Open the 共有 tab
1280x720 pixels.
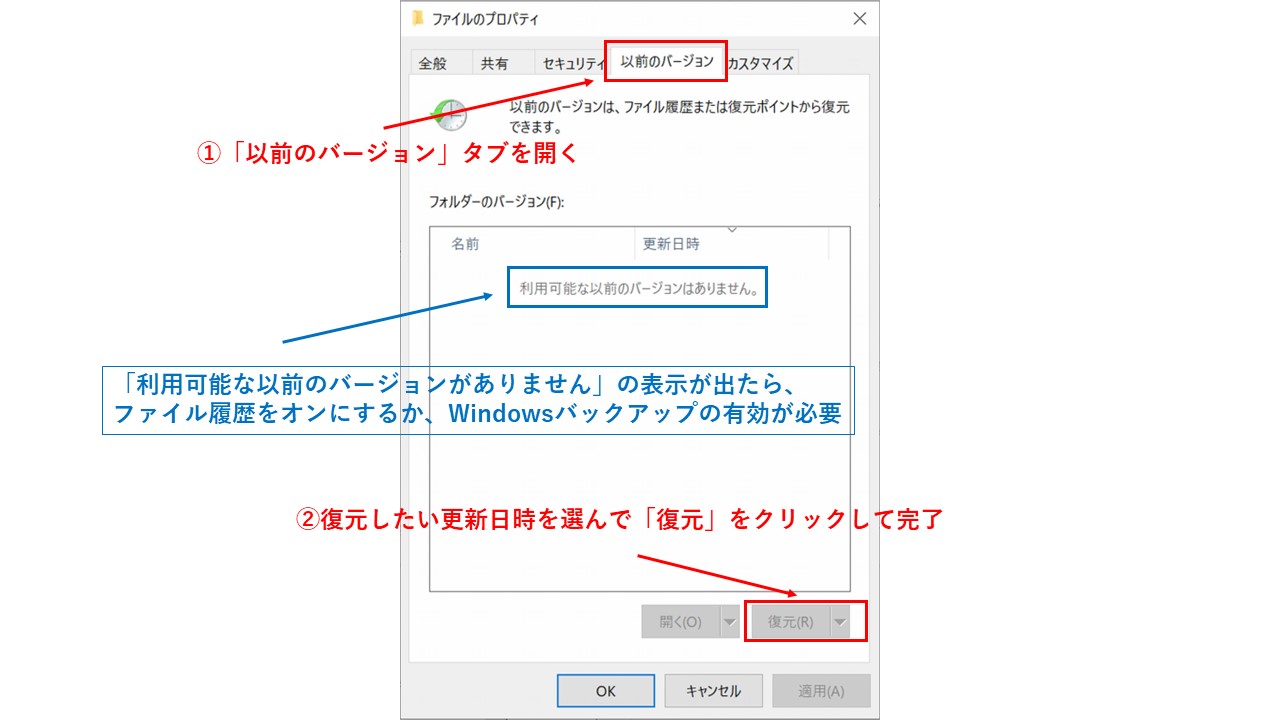494,63
